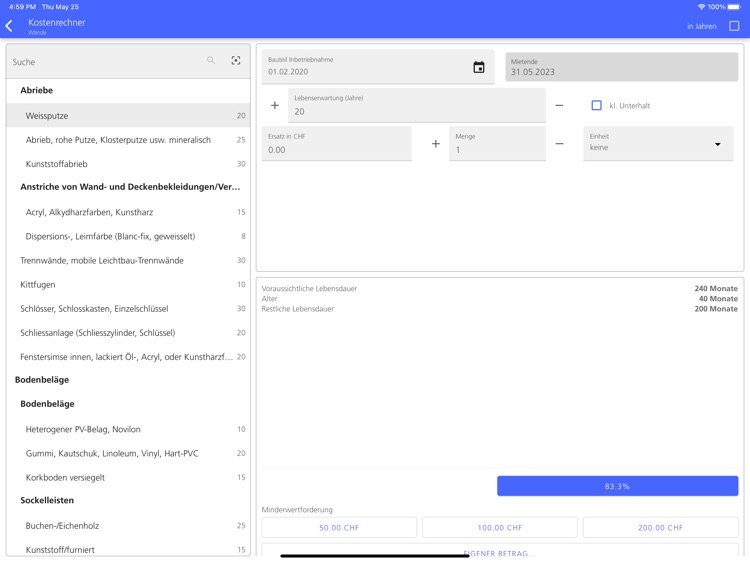Tap the battery indicator in status bar
Viewport: 750px width, 562px height.
click(734, 7)
